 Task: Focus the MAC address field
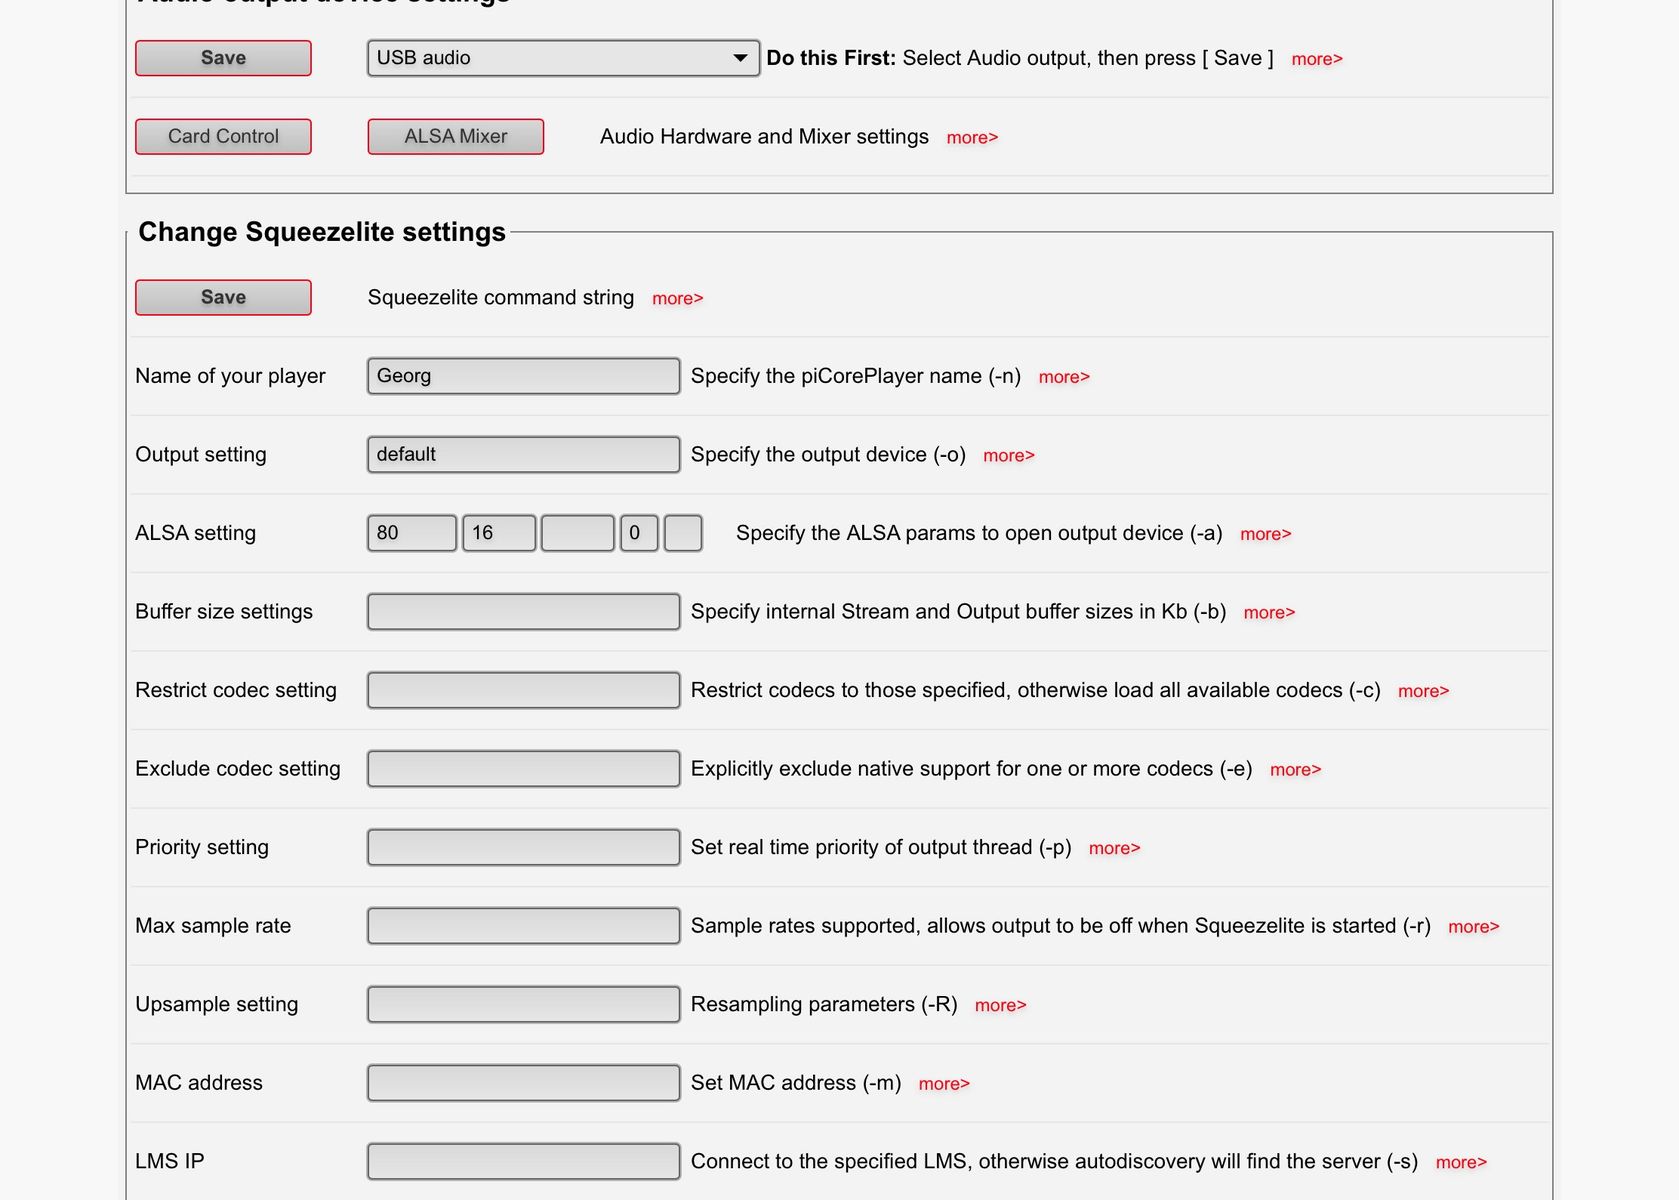point(524,1083)
